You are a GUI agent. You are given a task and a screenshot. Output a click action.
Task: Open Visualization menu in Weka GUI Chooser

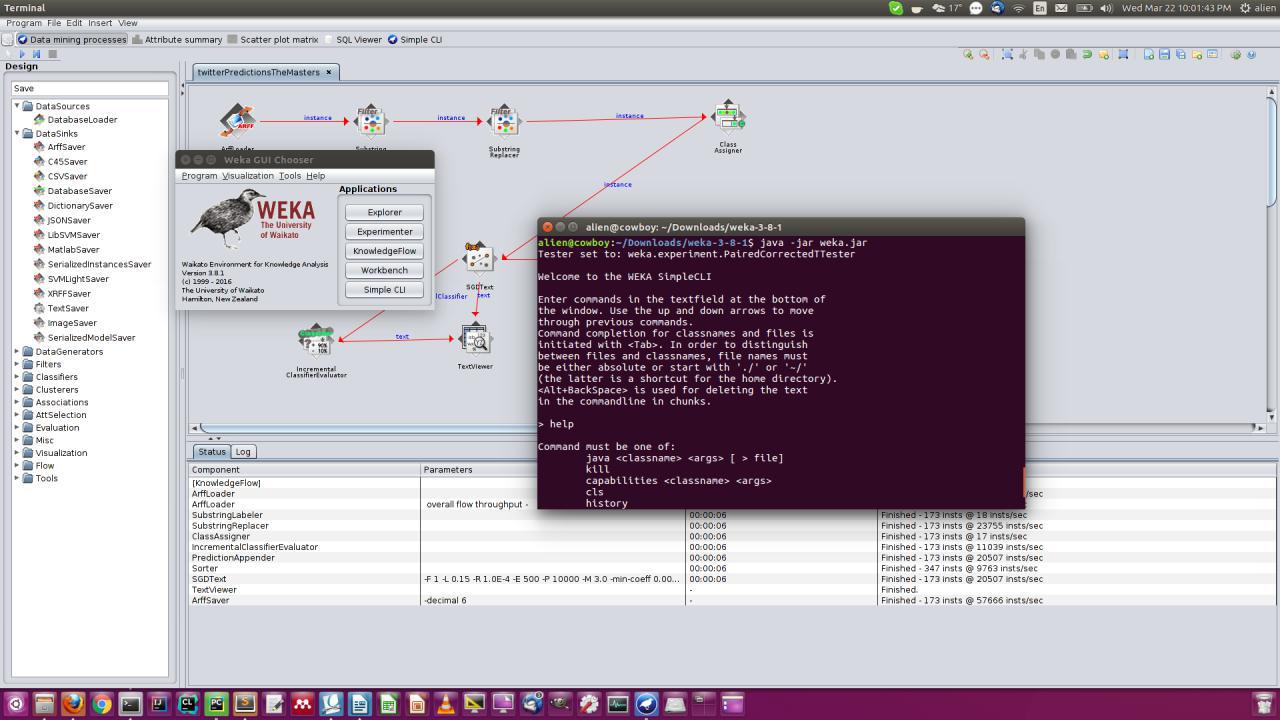pos(248,176)
